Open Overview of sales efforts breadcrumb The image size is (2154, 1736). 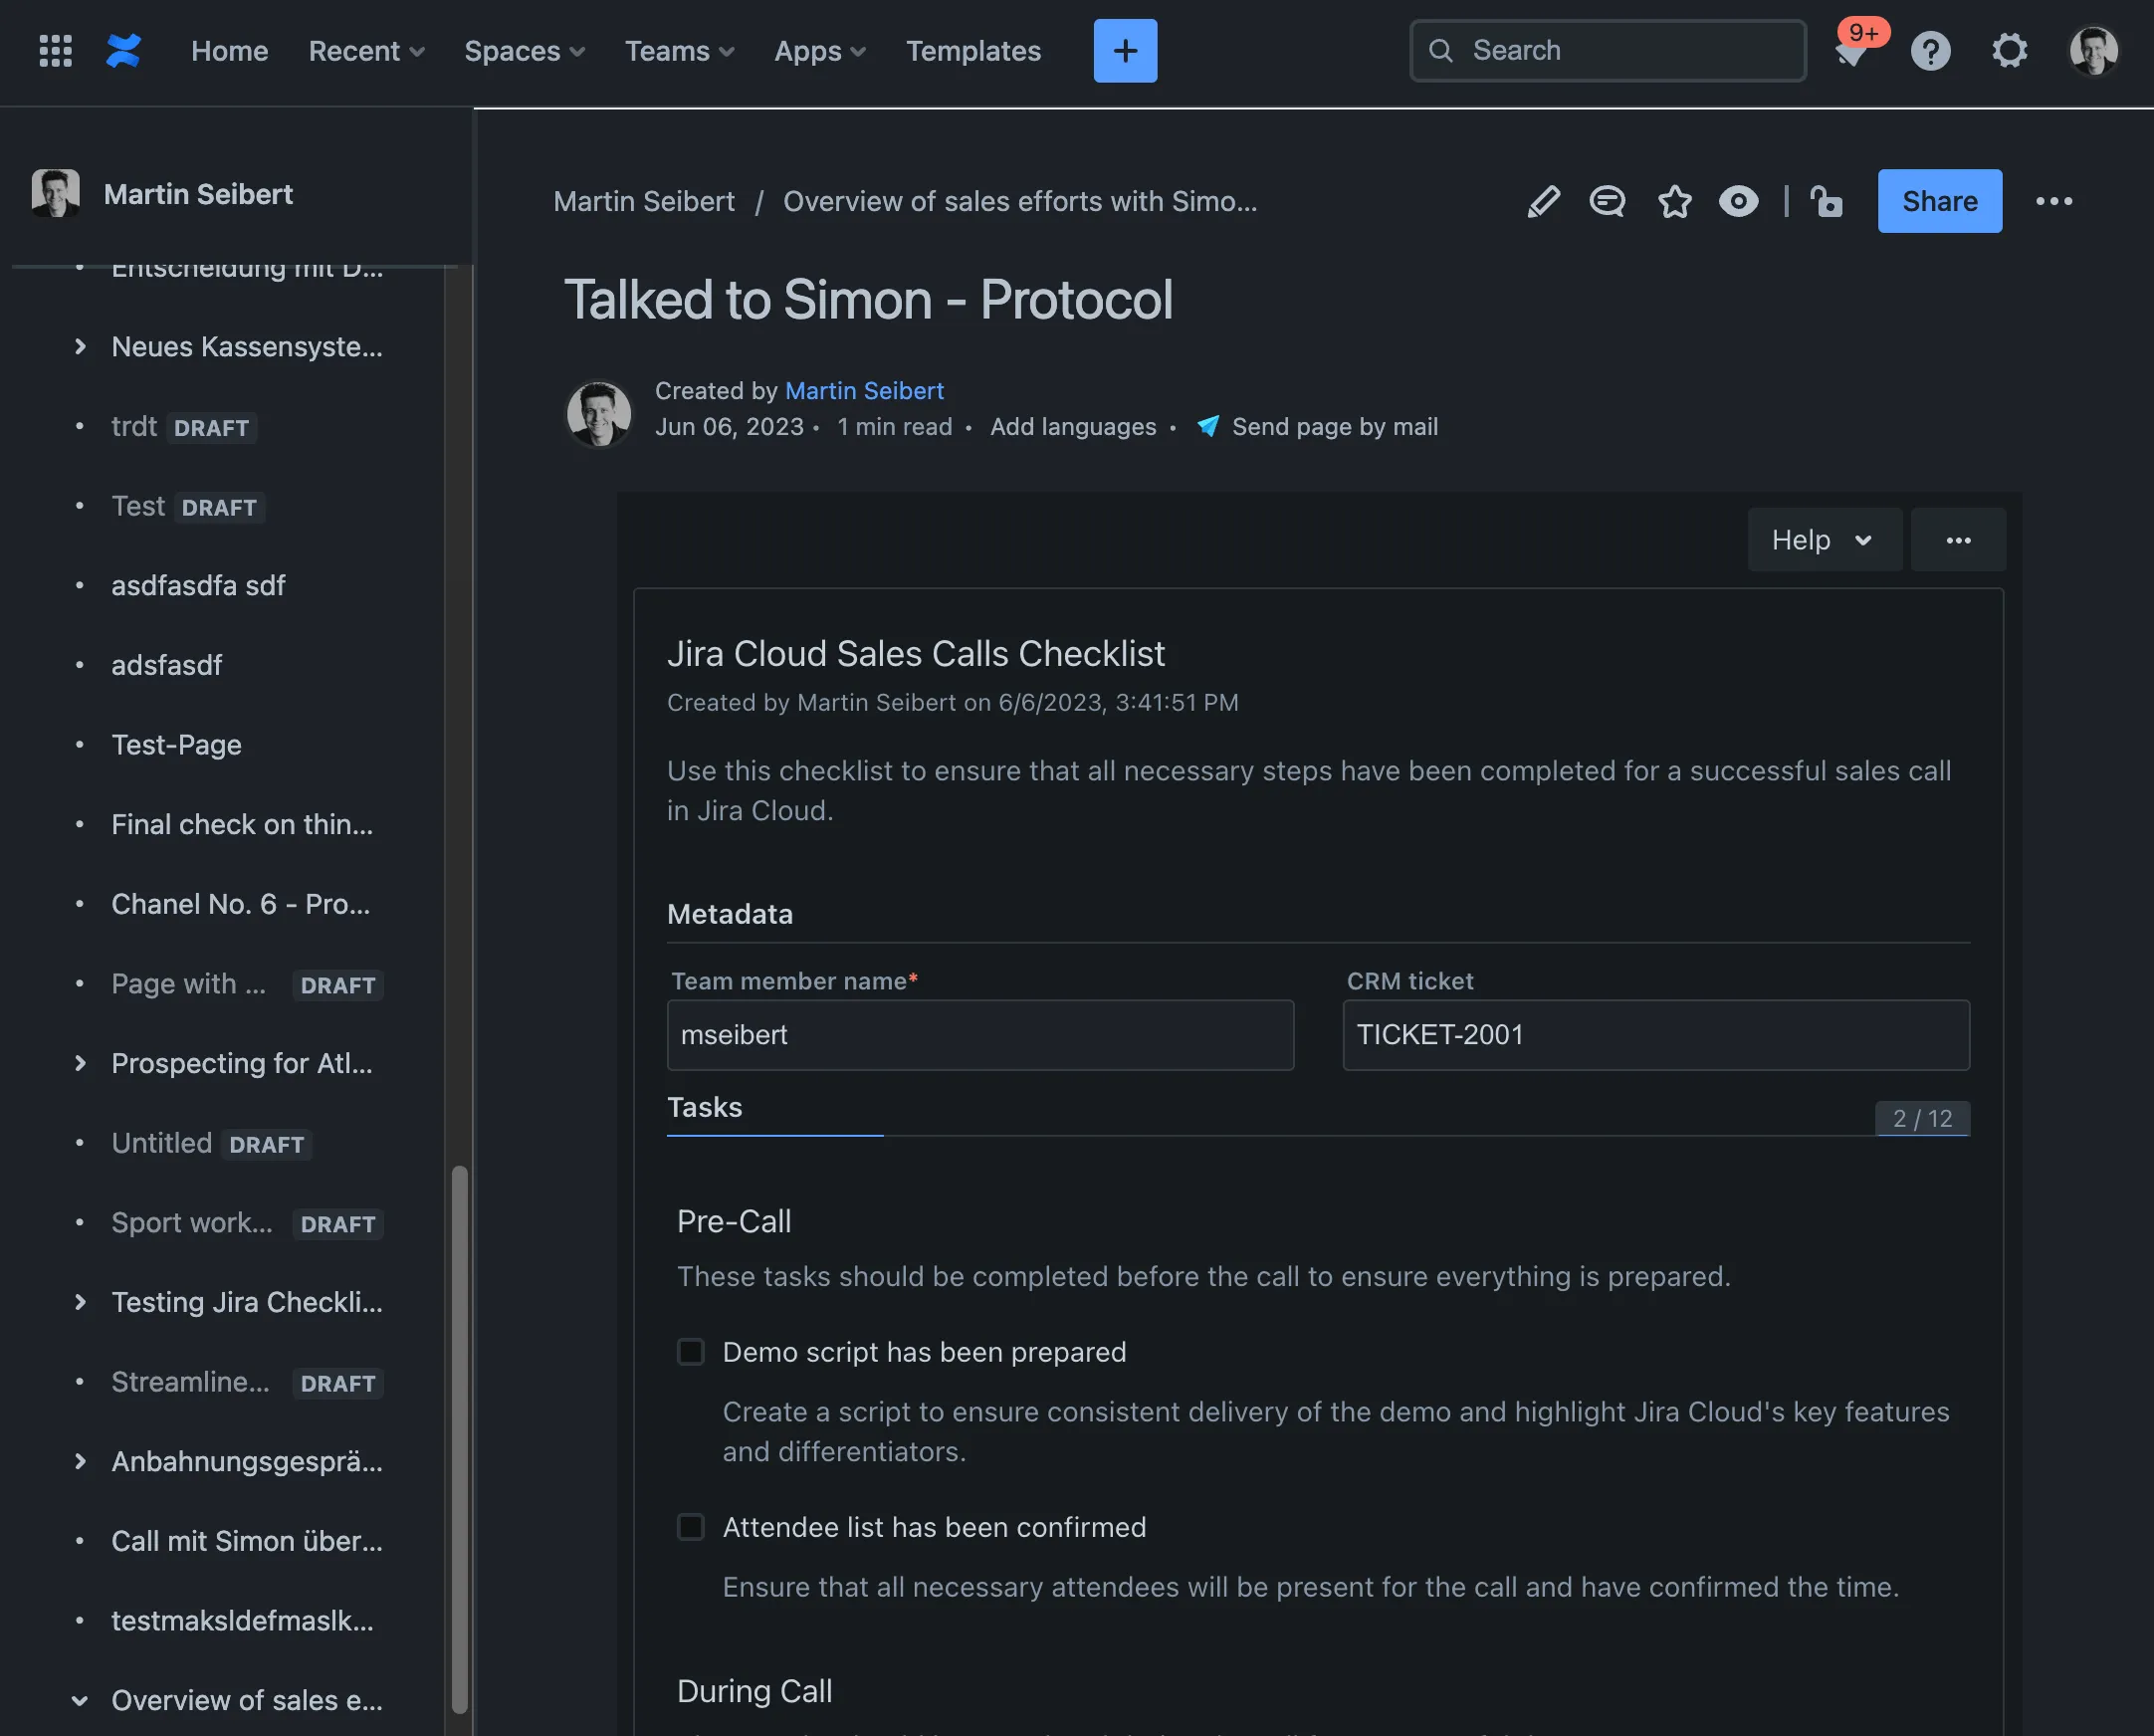(x=1020, y=201)
